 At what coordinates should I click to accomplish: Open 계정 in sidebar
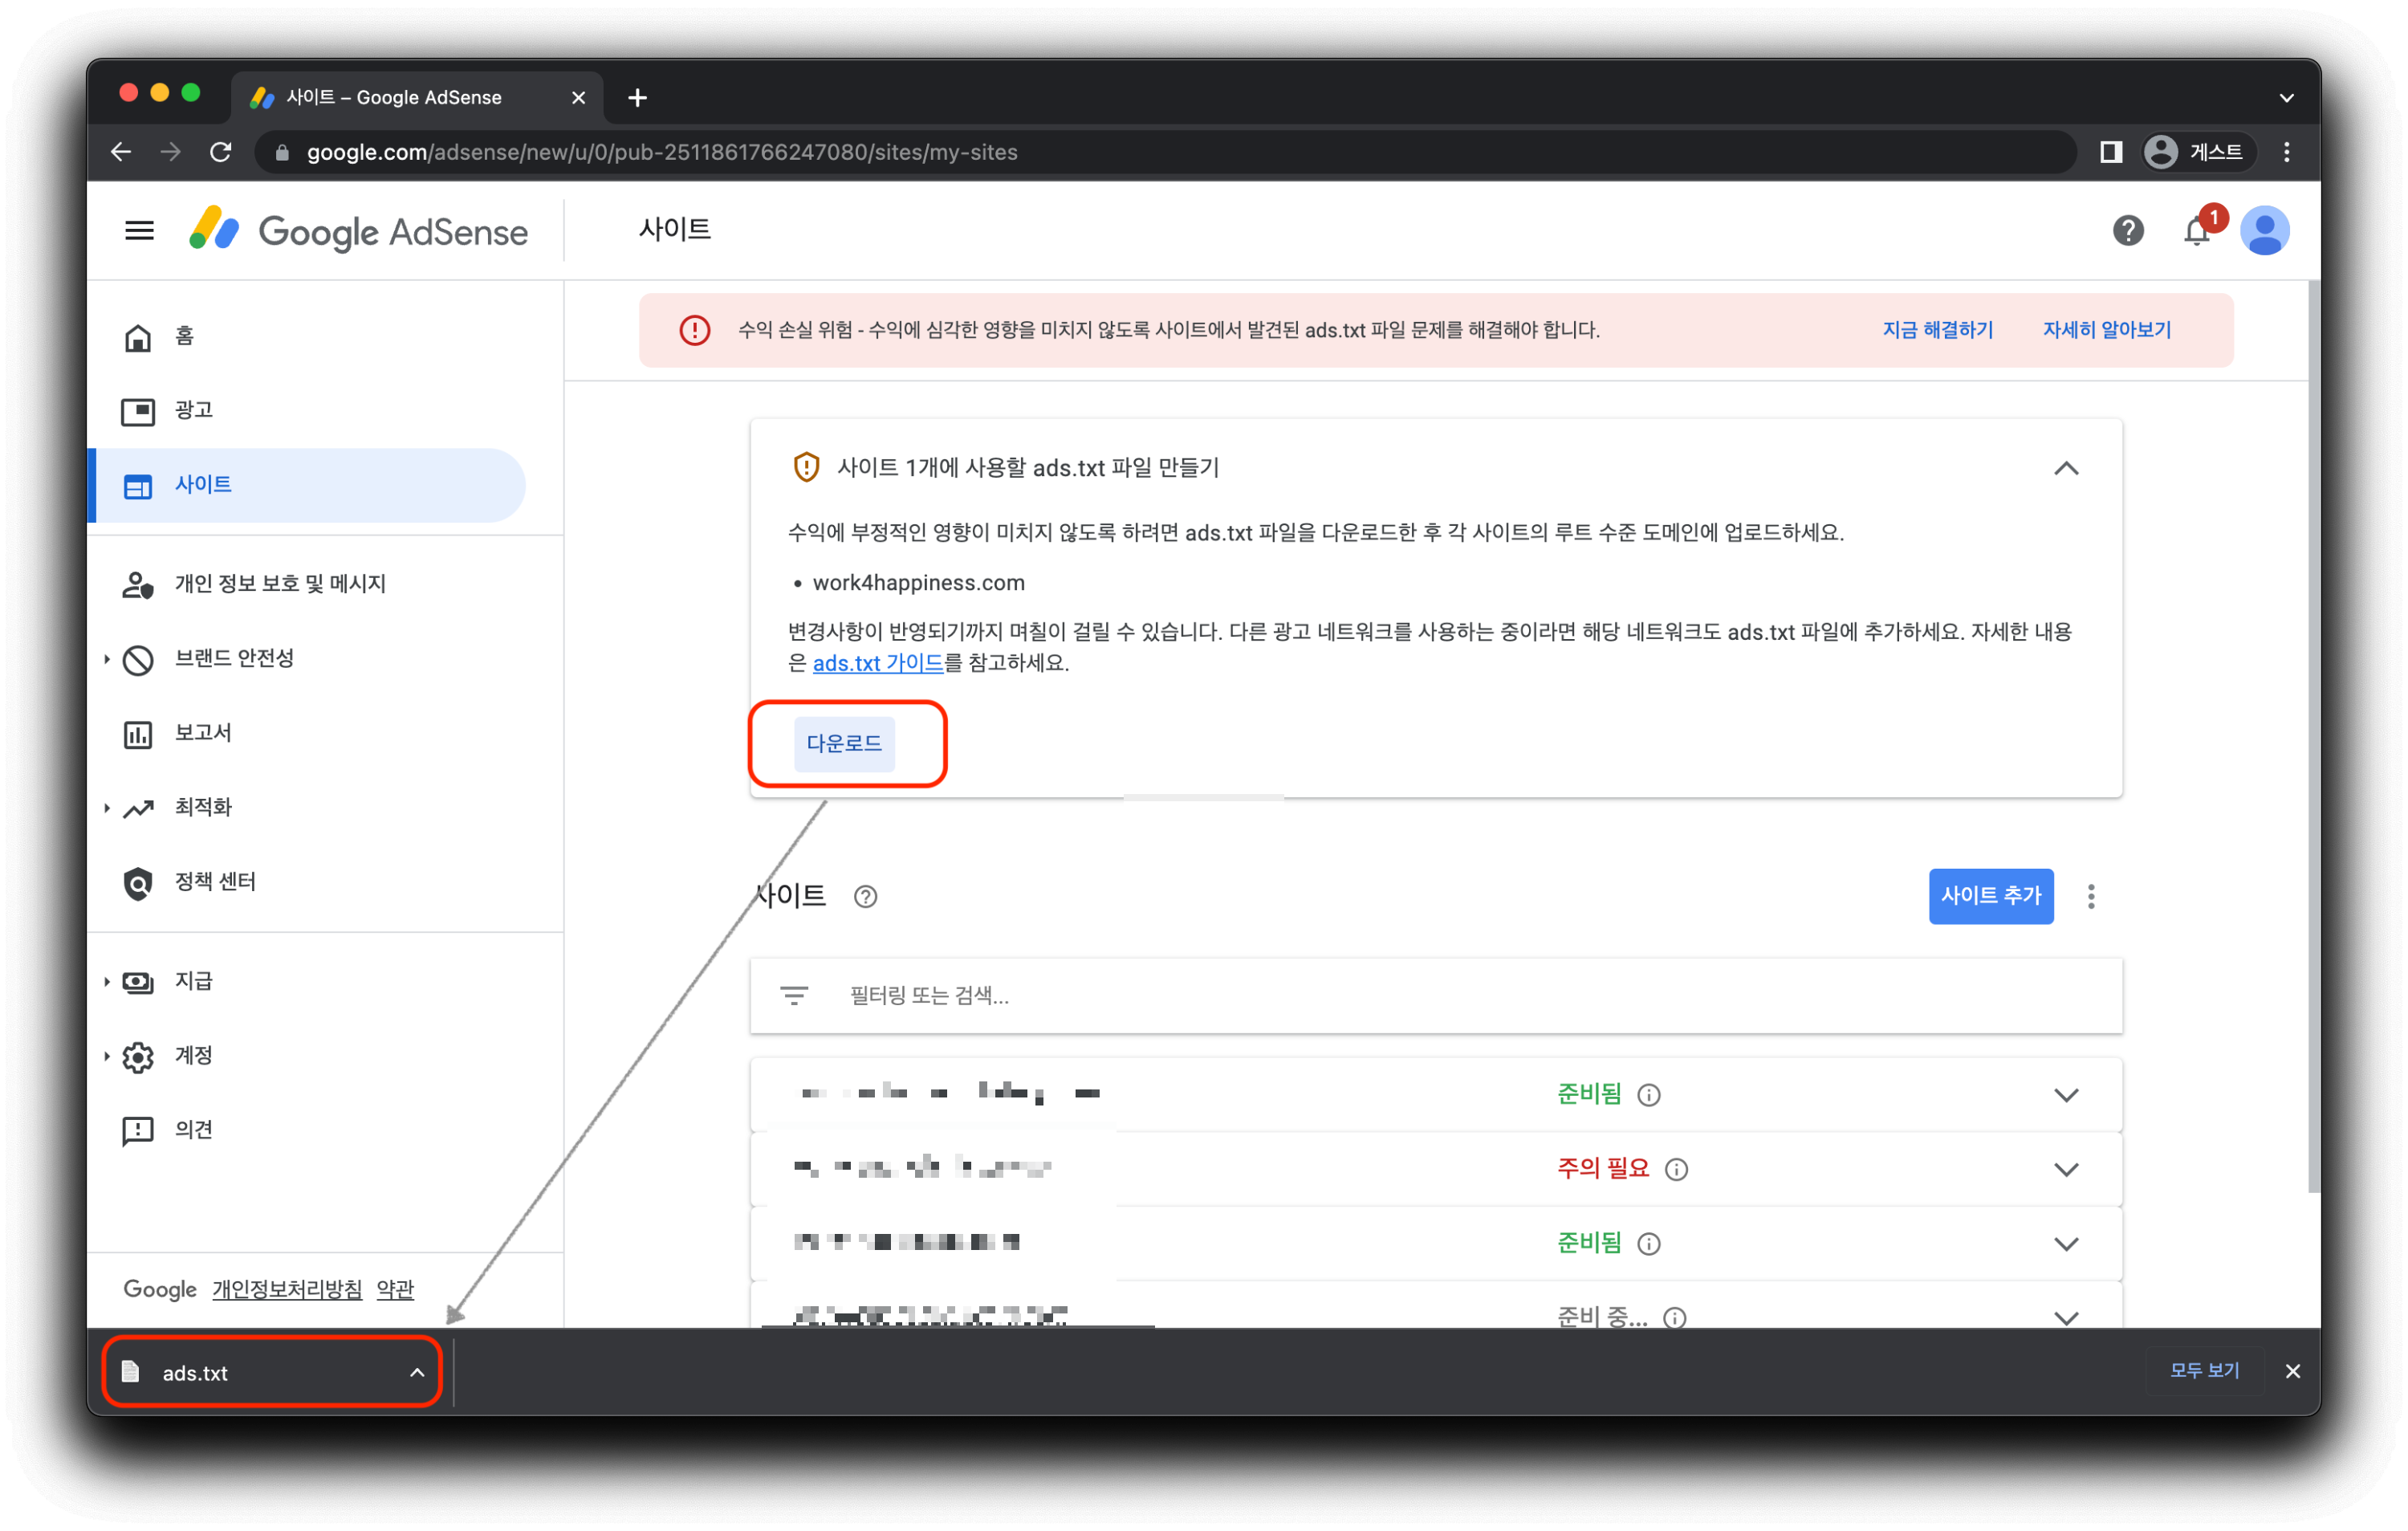(x=193, y=1055)
